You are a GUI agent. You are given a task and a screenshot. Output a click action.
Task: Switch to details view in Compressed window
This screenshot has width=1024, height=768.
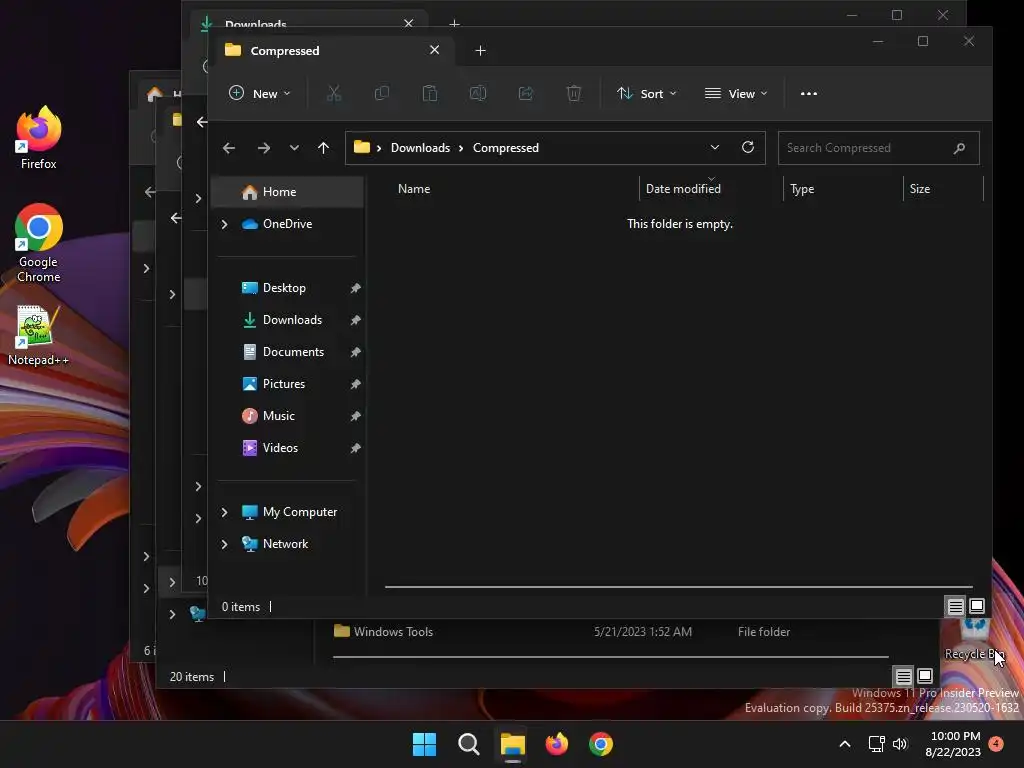point(955,607)
